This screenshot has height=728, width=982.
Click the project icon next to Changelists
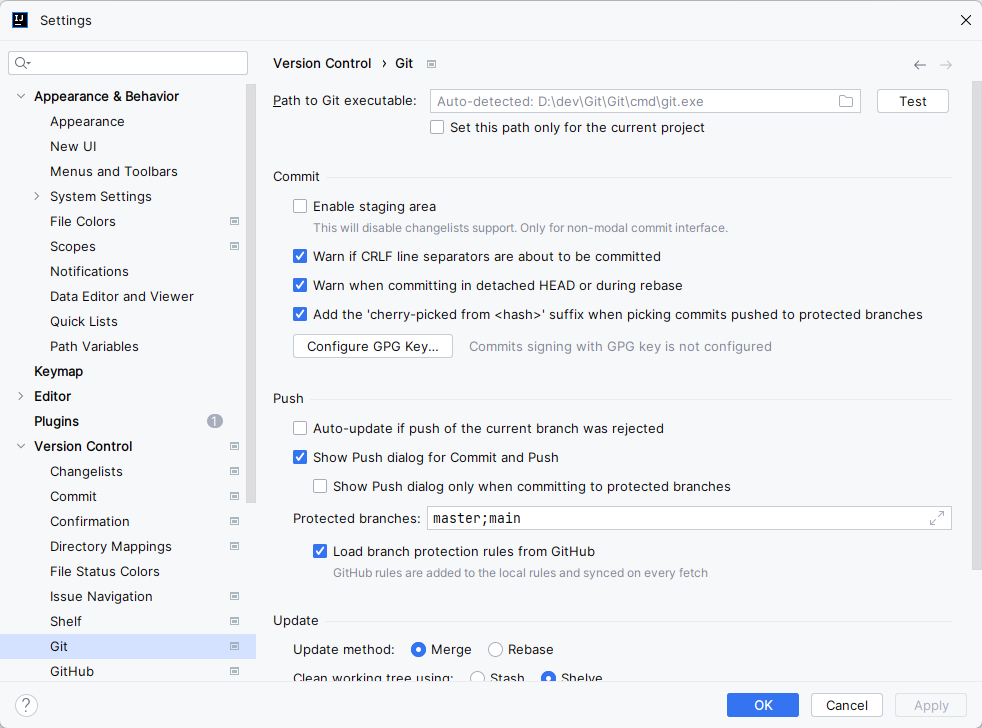point(234,471)
